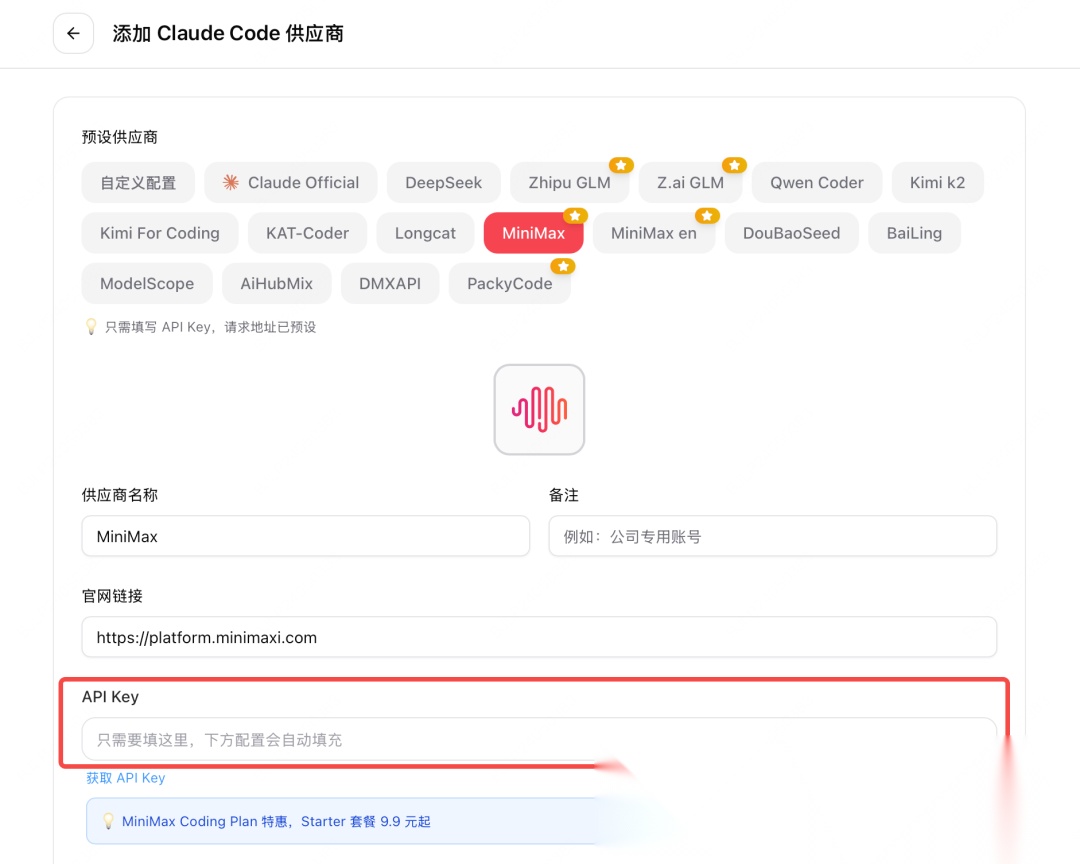Choose the DMXAPI preset
This screenshot has height=864, width=1080.
[x=390, y=283]
